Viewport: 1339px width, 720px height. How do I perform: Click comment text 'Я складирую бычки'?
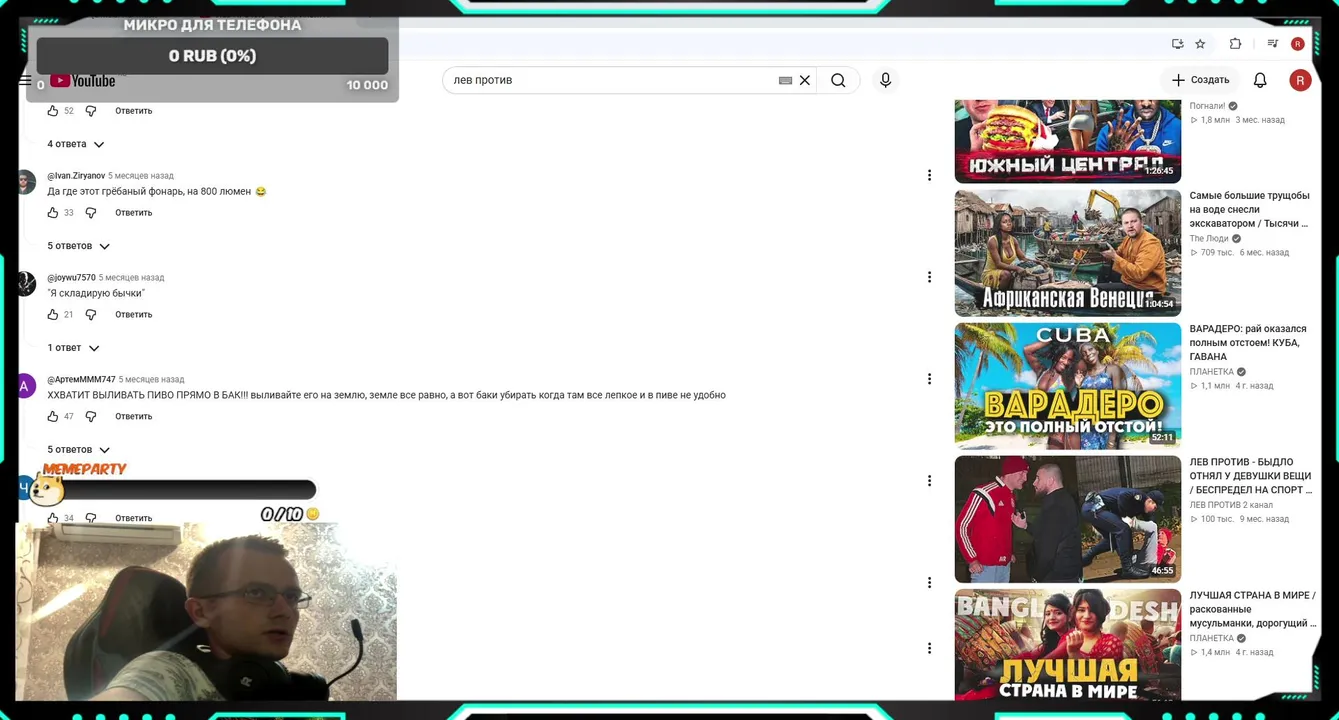(96, 294)
